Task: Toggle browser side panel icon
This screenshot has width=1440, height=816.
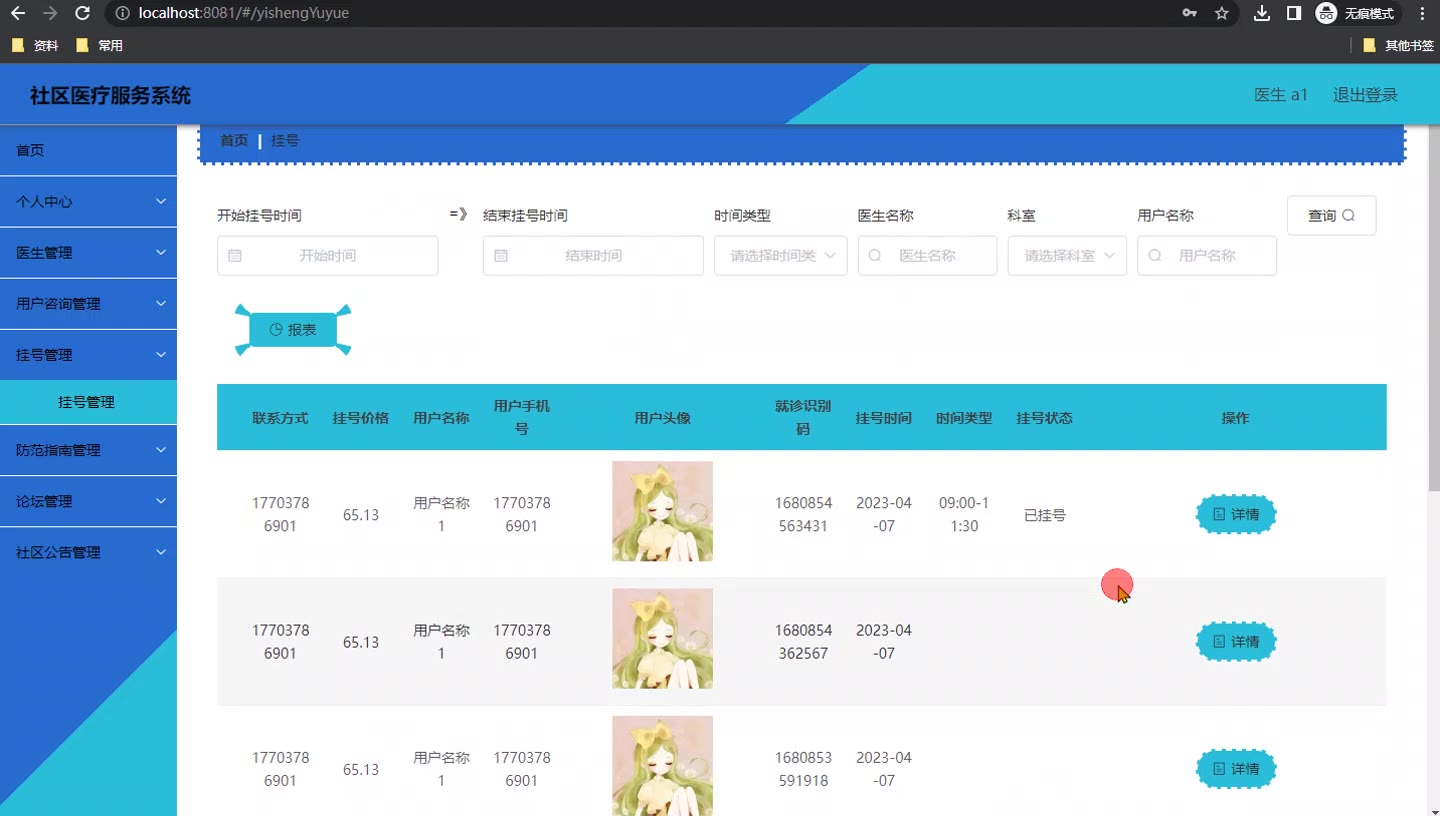Action: (x=1293, y=13)
